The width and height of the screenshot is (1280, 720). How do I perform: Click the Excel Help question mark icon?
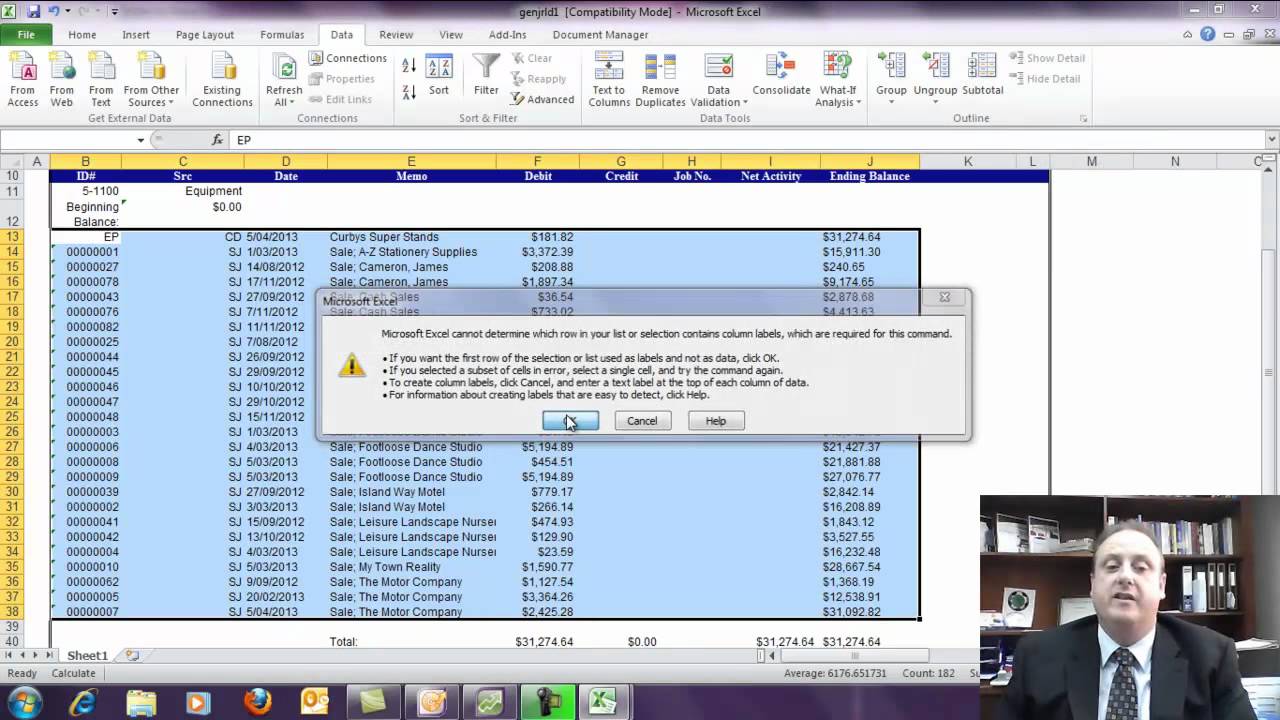(1207, 34)
